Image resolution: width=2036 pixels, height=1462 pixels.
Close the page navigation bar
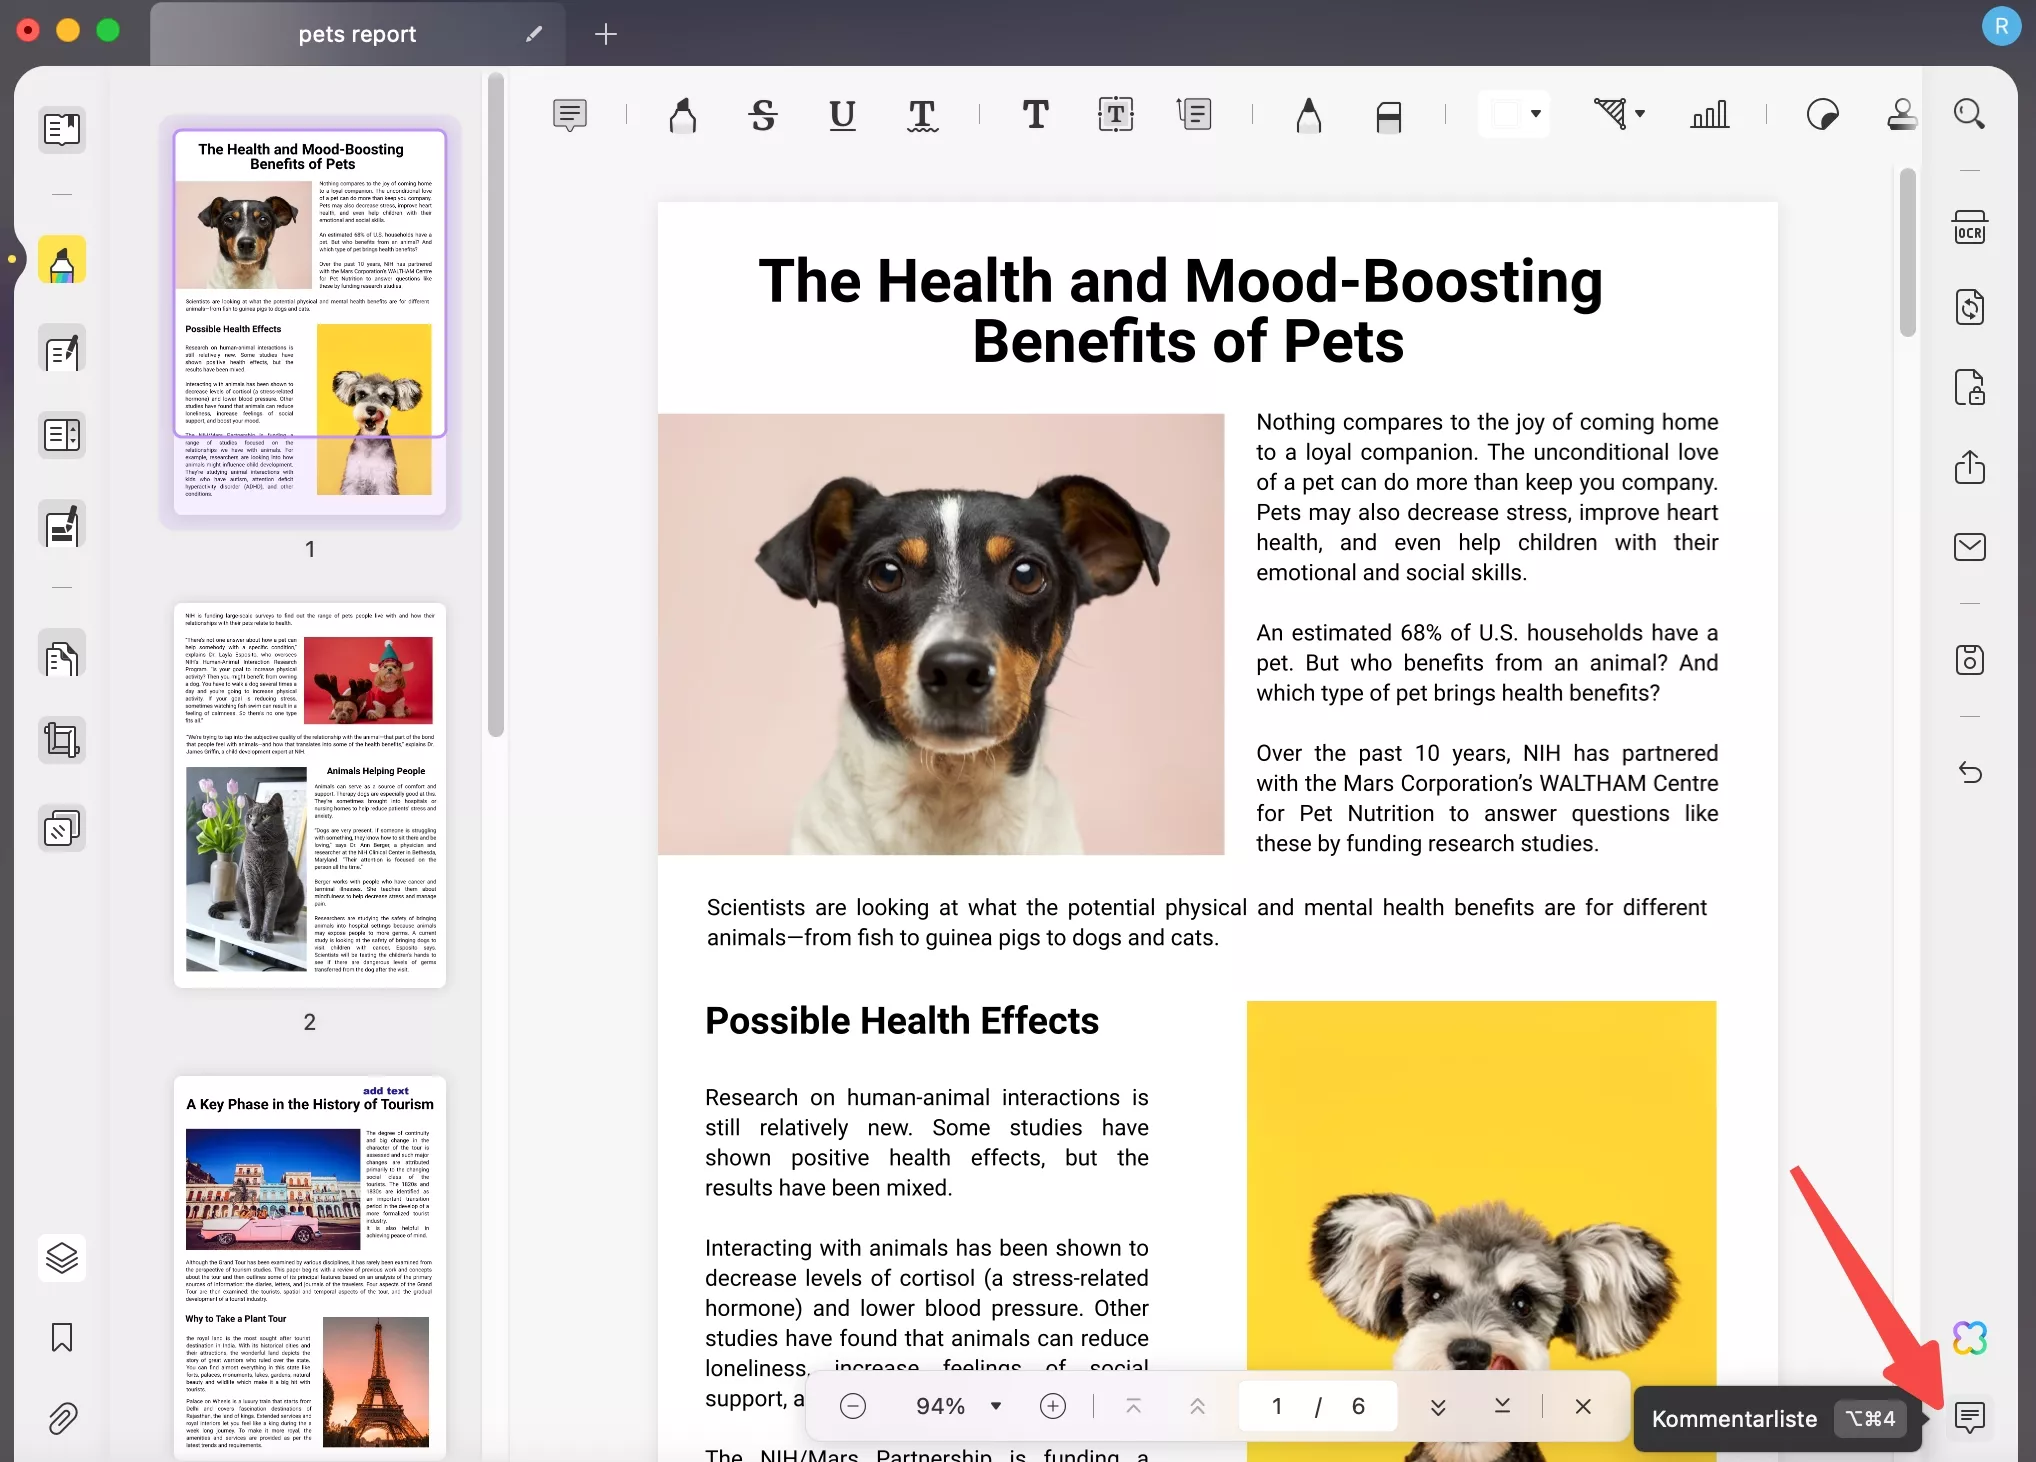pos(1583,1406)
